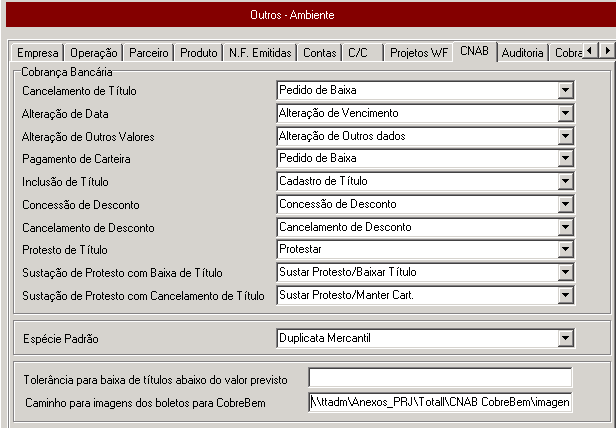Select the Parceiro tab
This screenshot has height=428, width=616.
(148, 53)
